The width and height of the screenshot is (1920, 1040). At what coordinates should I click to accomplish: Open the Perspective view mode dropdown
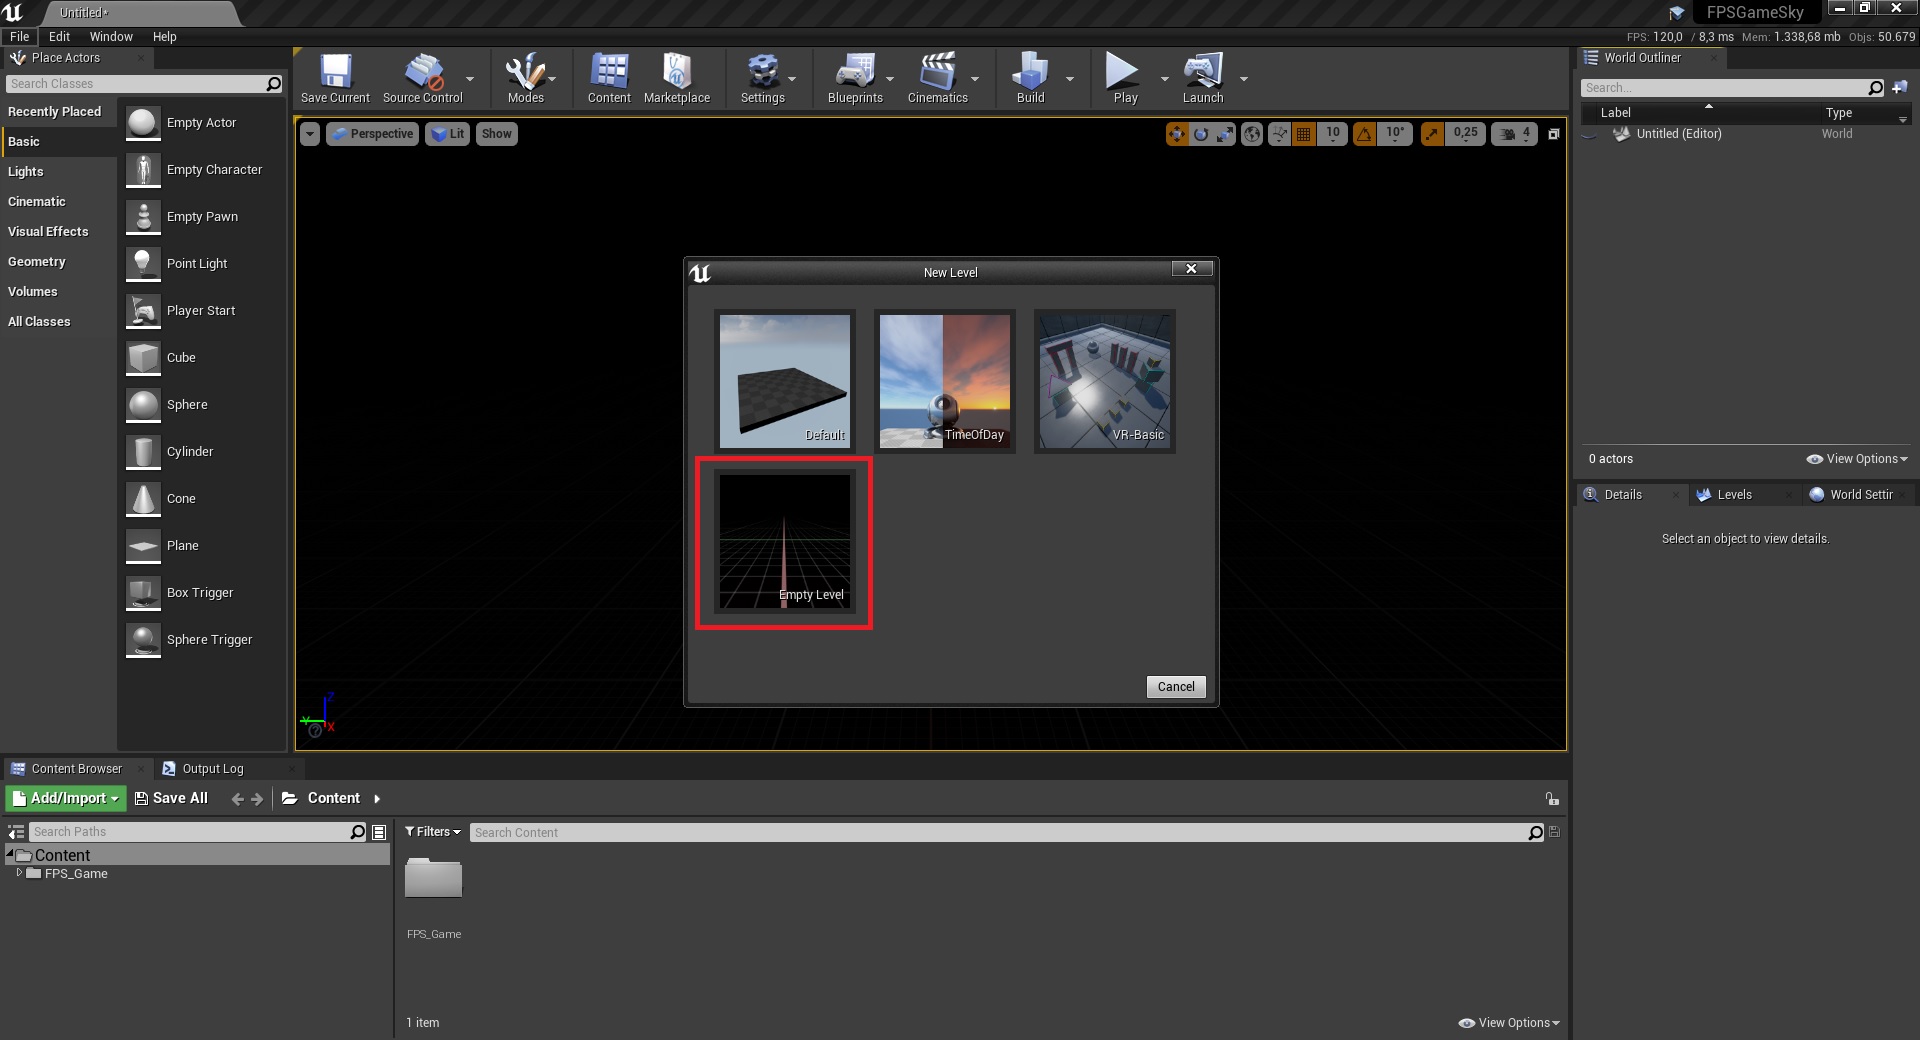pyautogui.click(x=372, y=134)
